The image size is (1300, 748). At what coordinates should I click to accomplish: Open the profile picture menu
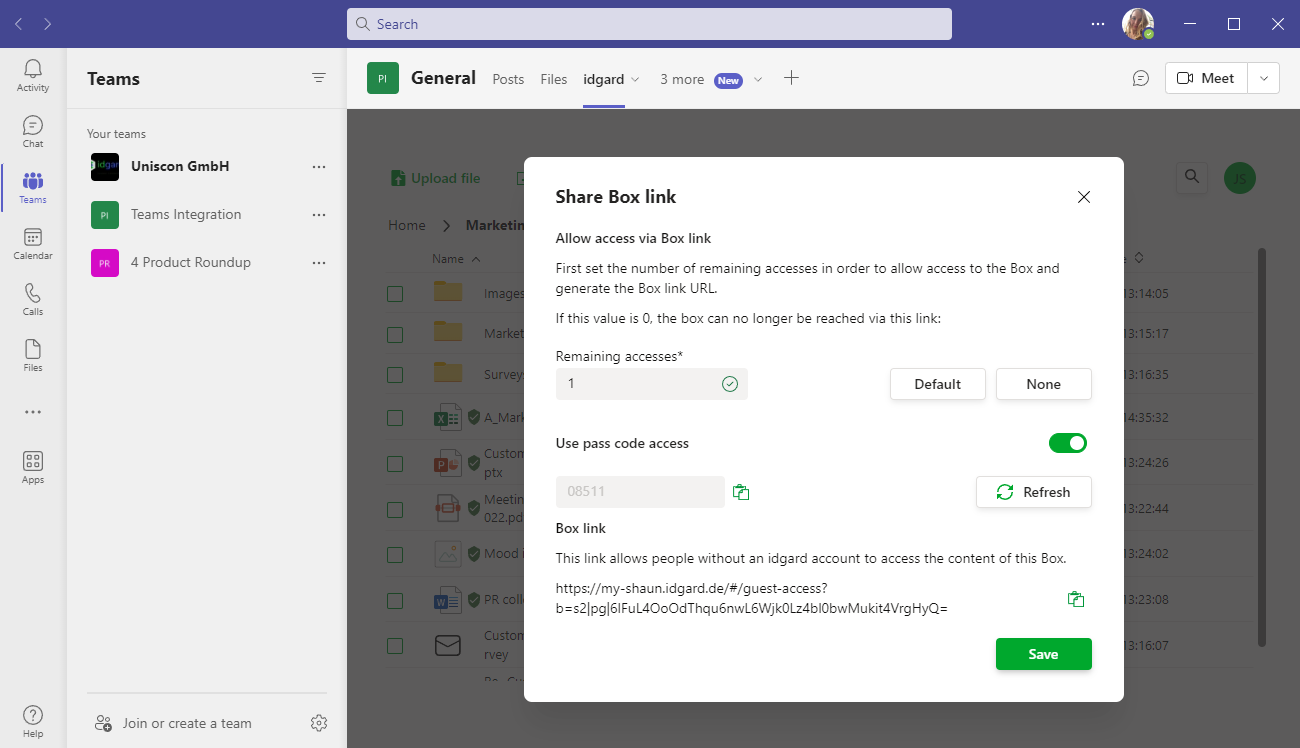(x=1138, y=24)
